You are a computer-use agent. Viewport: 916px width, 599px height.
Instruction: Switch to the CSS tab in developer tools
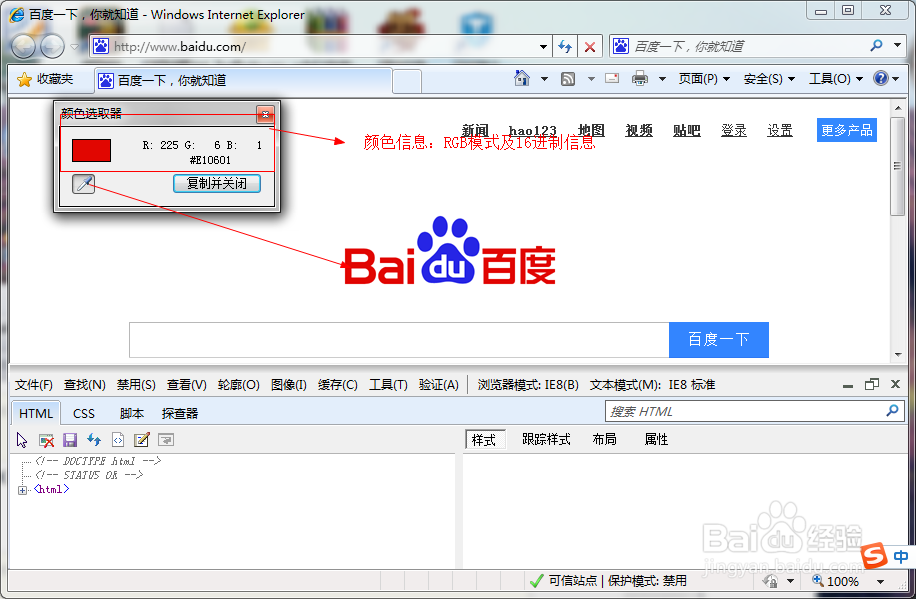[84, 413]
